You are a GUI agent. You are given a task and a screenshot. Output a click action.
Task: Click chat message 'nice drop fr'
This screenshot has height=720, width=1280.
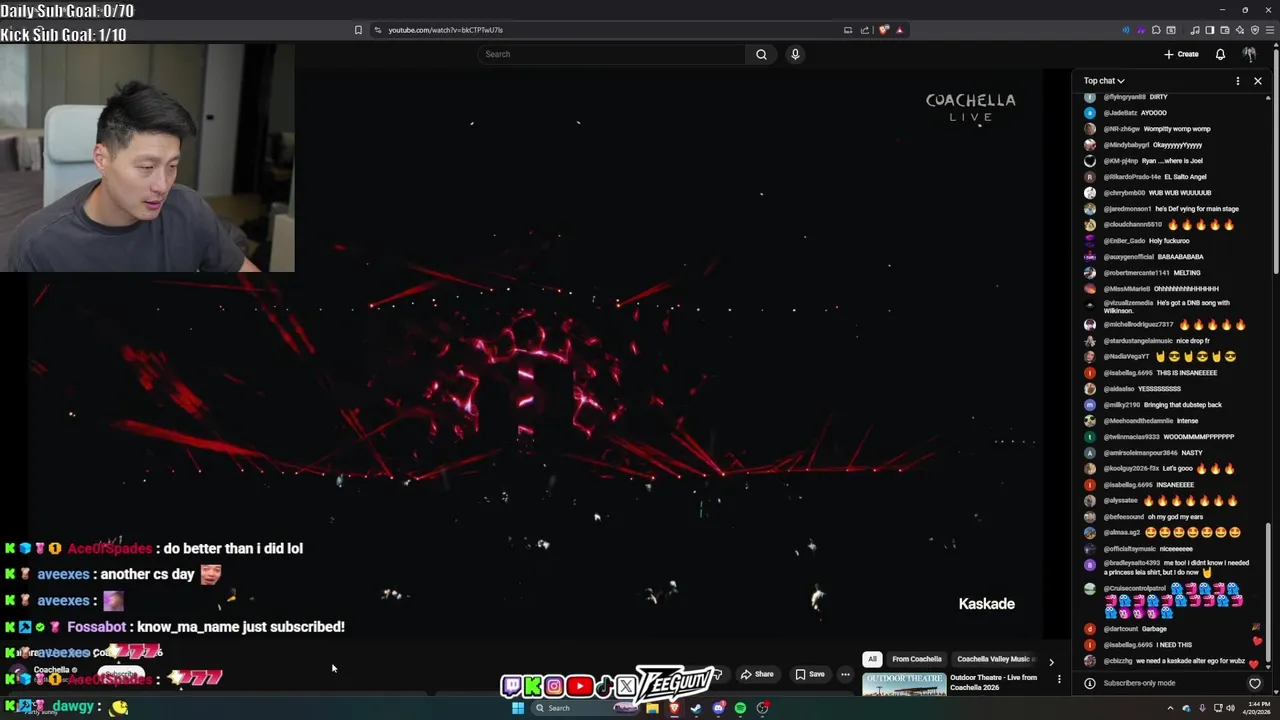[x=1193, y=341]
